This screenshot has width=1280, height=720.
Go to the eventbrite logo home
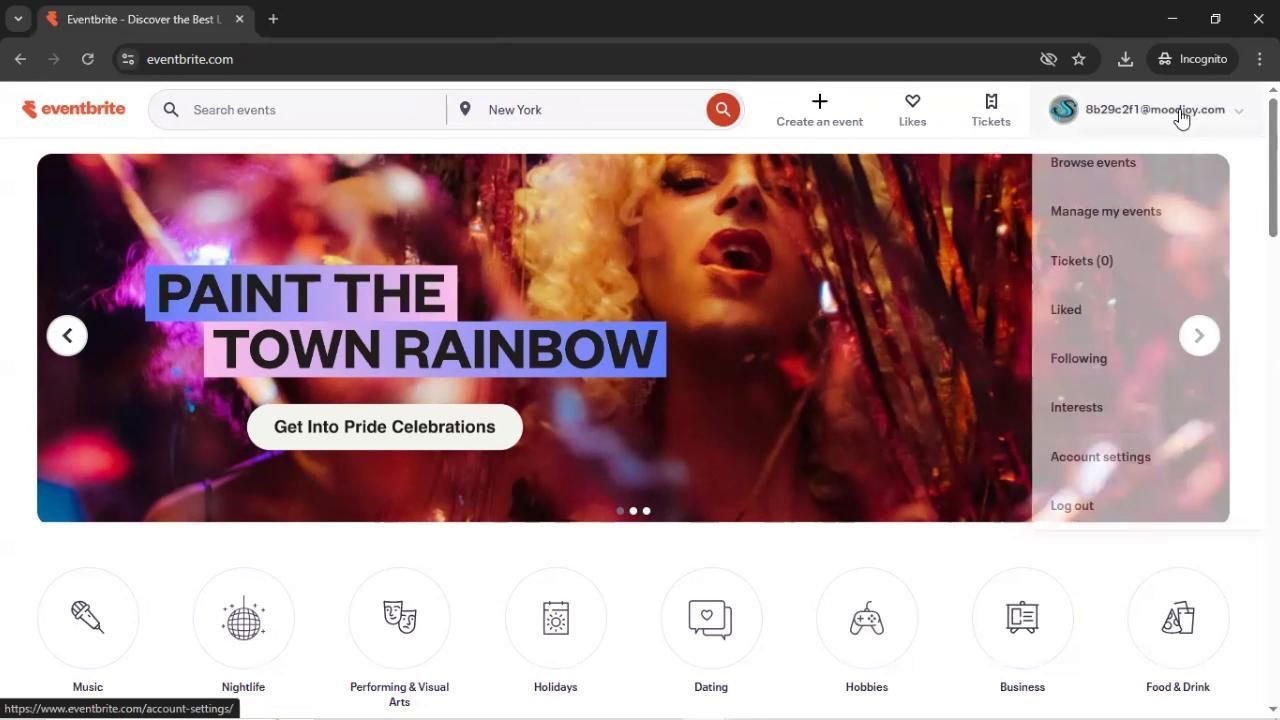74,109
